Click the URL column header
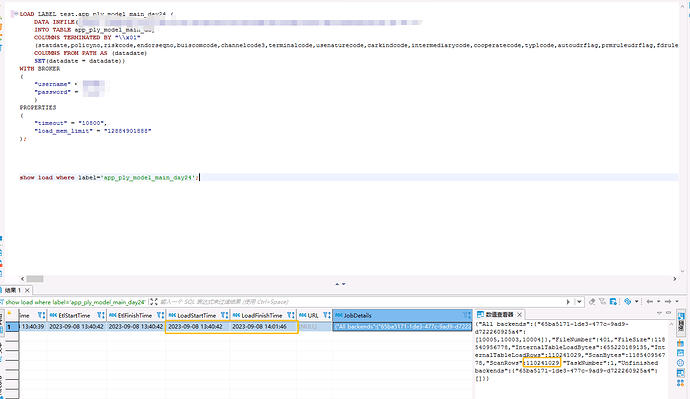 click(314, 315)
